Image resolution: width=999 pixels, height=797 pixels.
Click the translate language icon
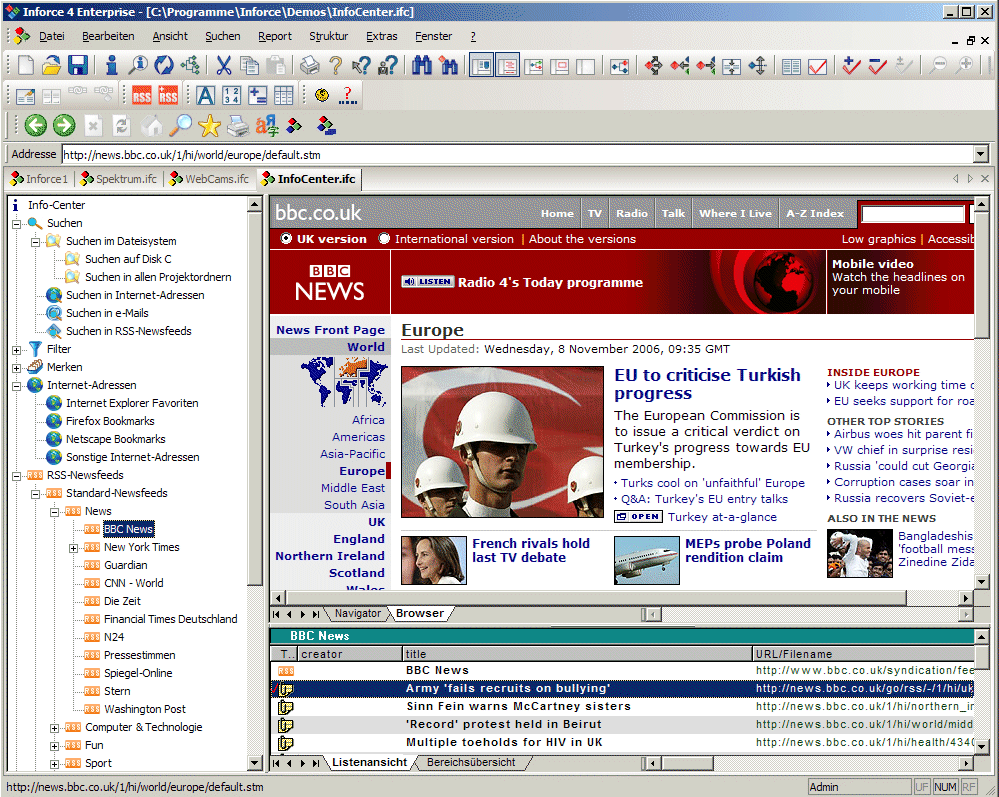267,126
